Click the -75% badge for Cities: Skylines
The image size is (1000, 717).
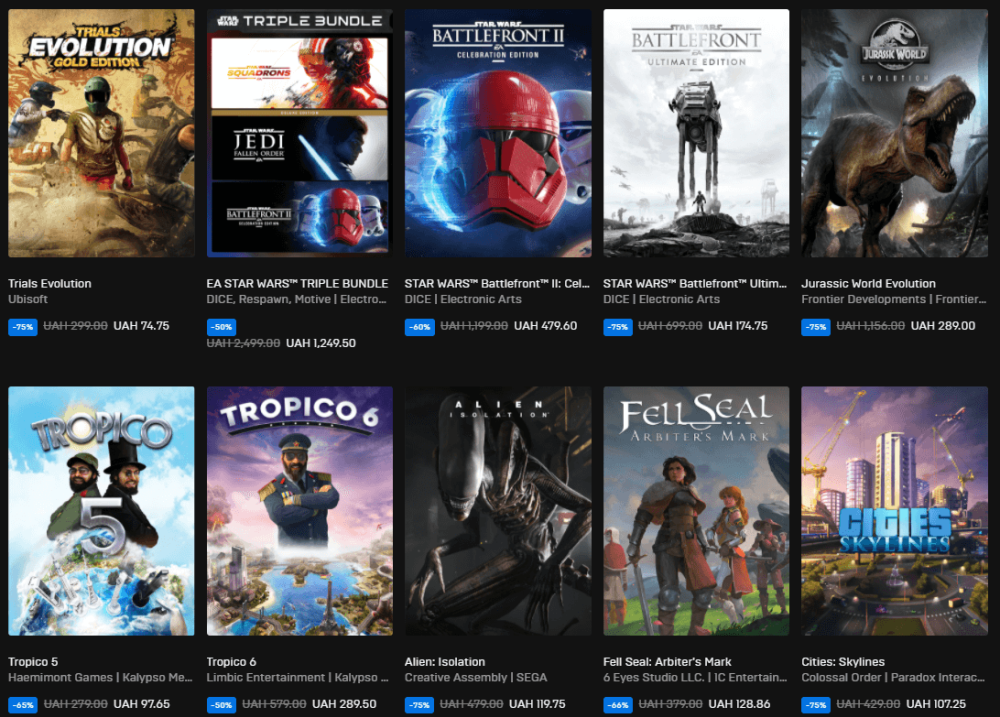816,705
